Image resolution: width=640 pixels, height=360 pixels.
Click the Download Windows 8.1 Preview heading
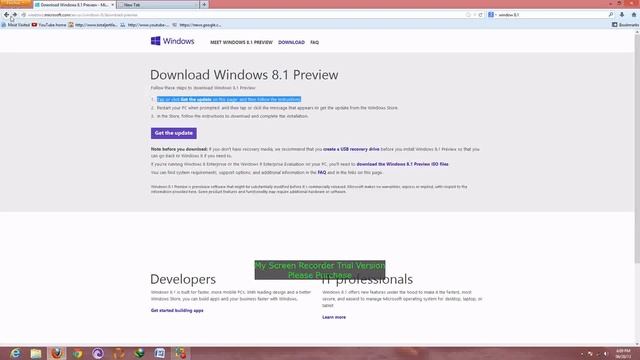coord(244,75)
